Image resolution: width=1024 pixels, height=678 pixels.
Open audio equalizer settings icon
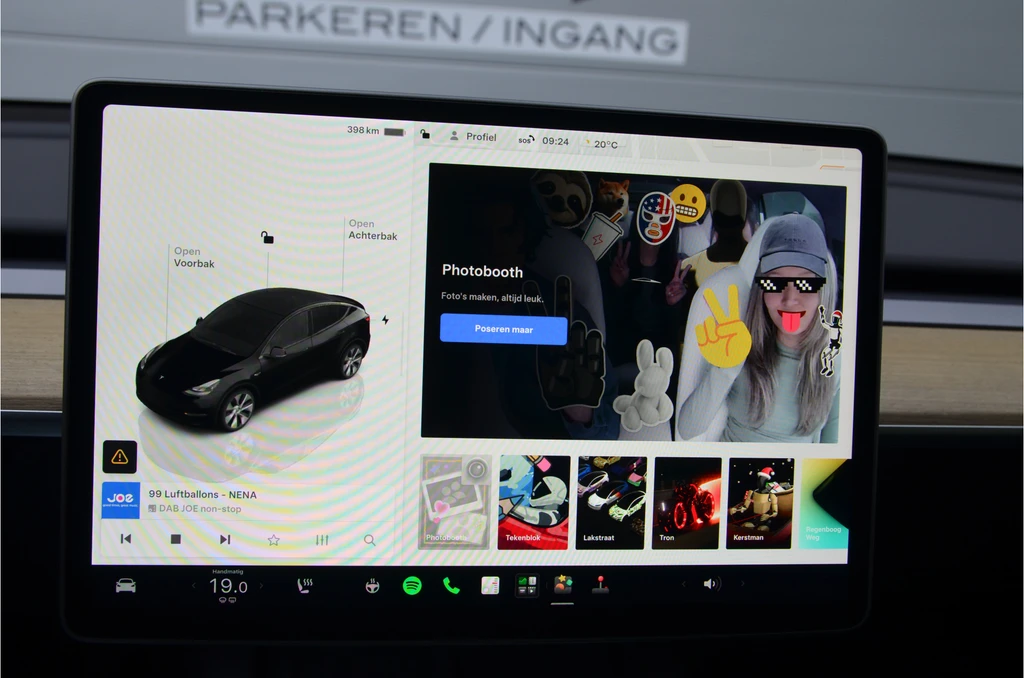click(x=322, y=540)
